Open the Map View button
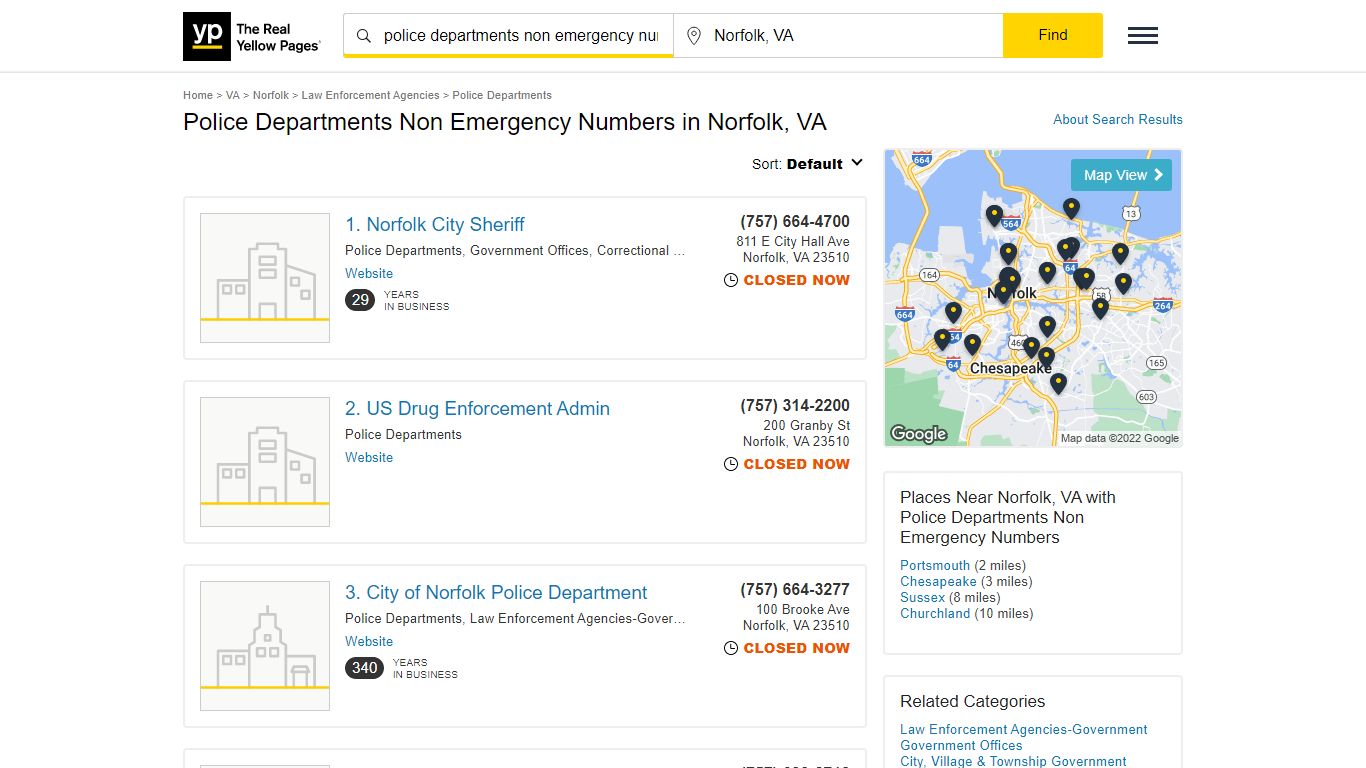 pyautogui.click(x=1121, y=175)
